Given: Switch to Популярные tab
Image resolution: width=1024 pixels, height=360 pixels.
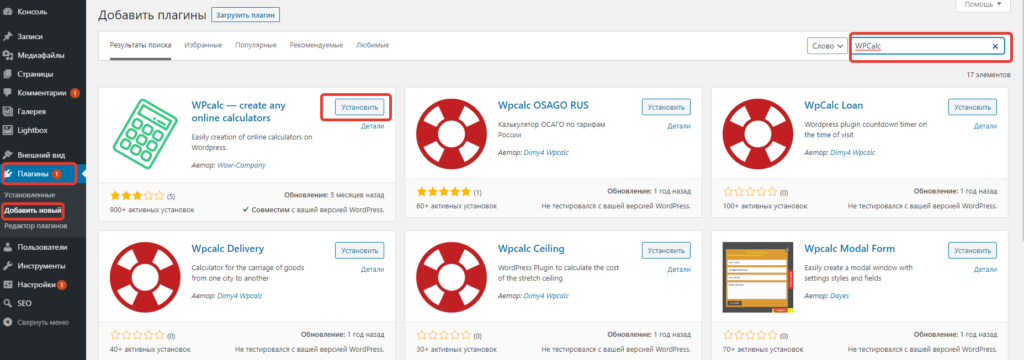Looking at the screenshot, I should point(257,46).
